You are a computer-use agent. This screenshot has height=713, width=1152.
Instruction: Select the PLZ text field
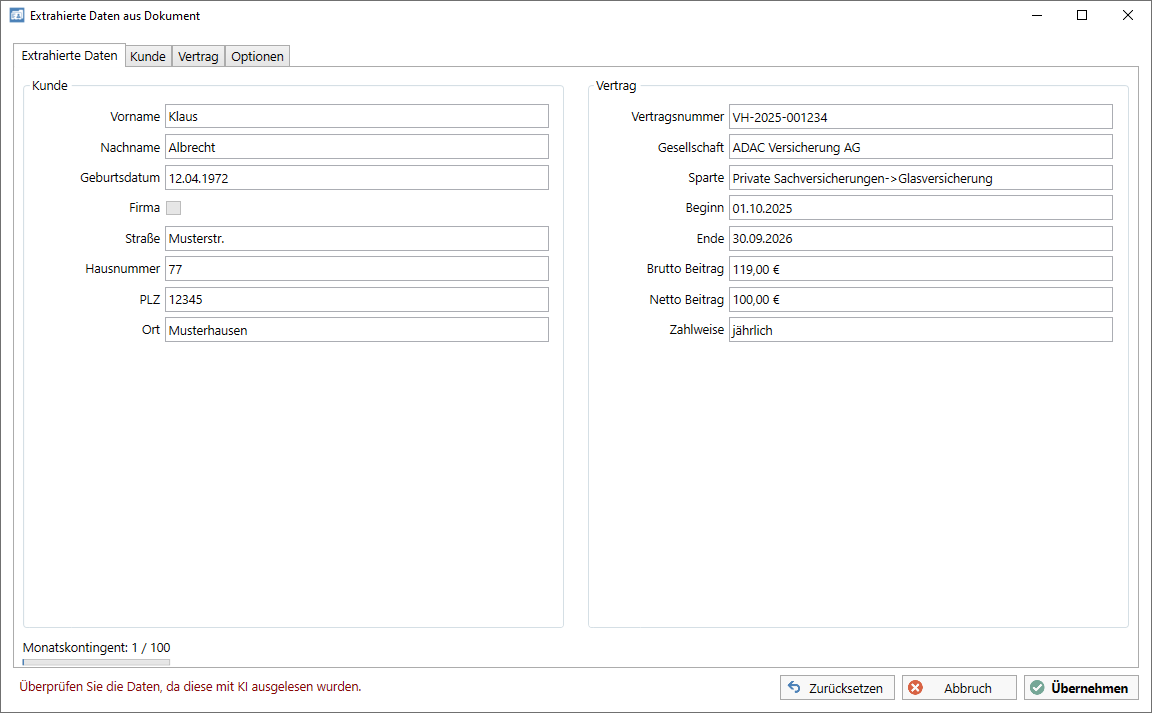pyautogui.click(x=356, y=300)
